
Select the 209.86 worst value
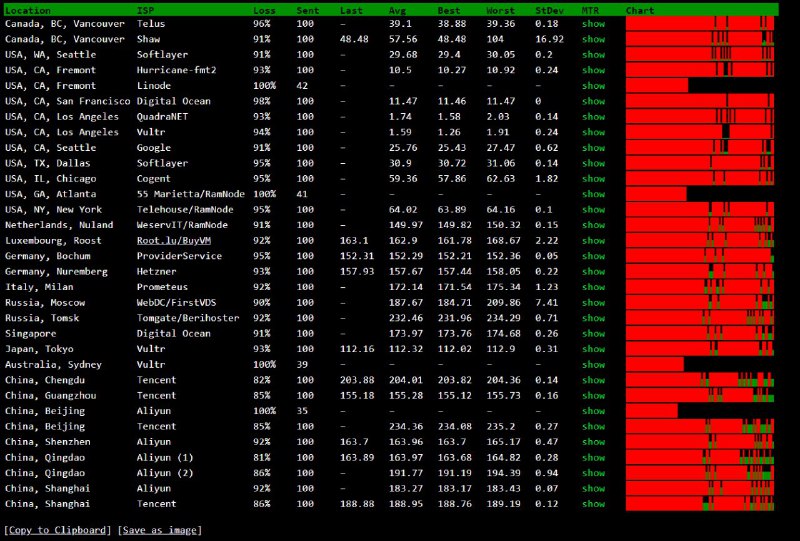[x=504, y=303]
